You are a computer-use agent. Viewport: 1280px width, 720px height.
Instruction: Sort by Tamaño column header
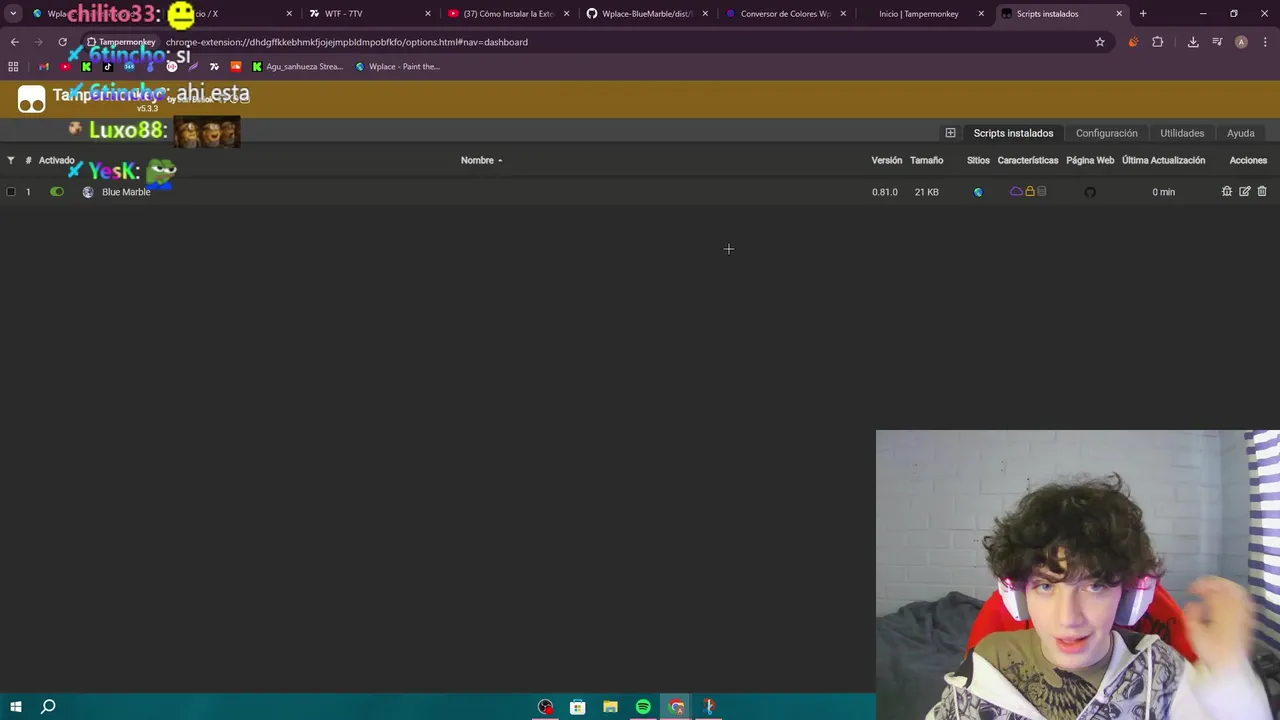click(x=926, y=160)
